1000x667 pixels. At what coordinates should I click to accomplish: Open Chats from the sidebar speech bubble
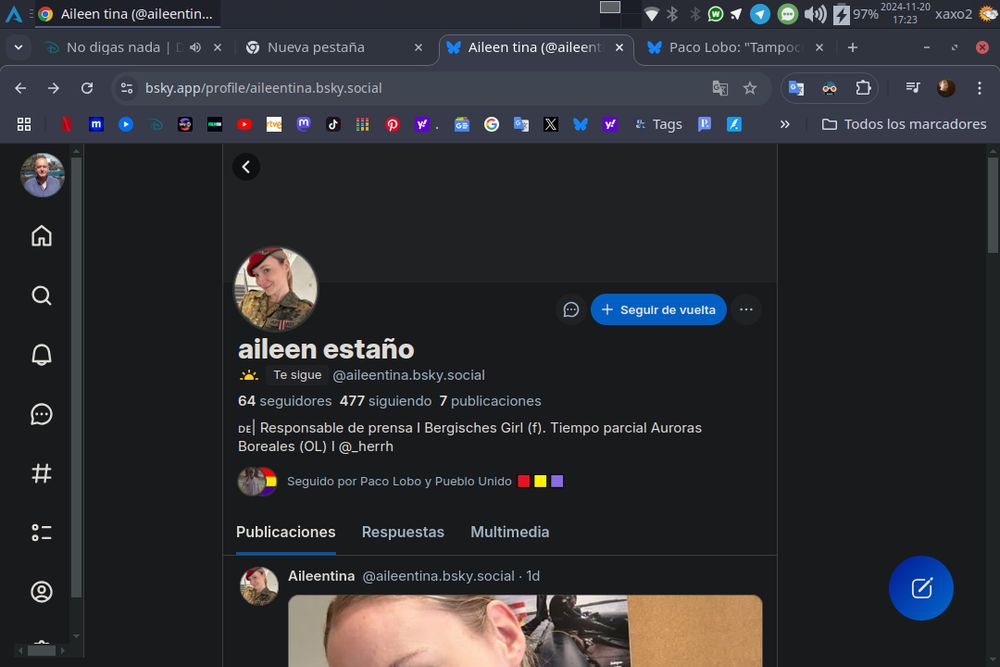(x=41, y=414)
